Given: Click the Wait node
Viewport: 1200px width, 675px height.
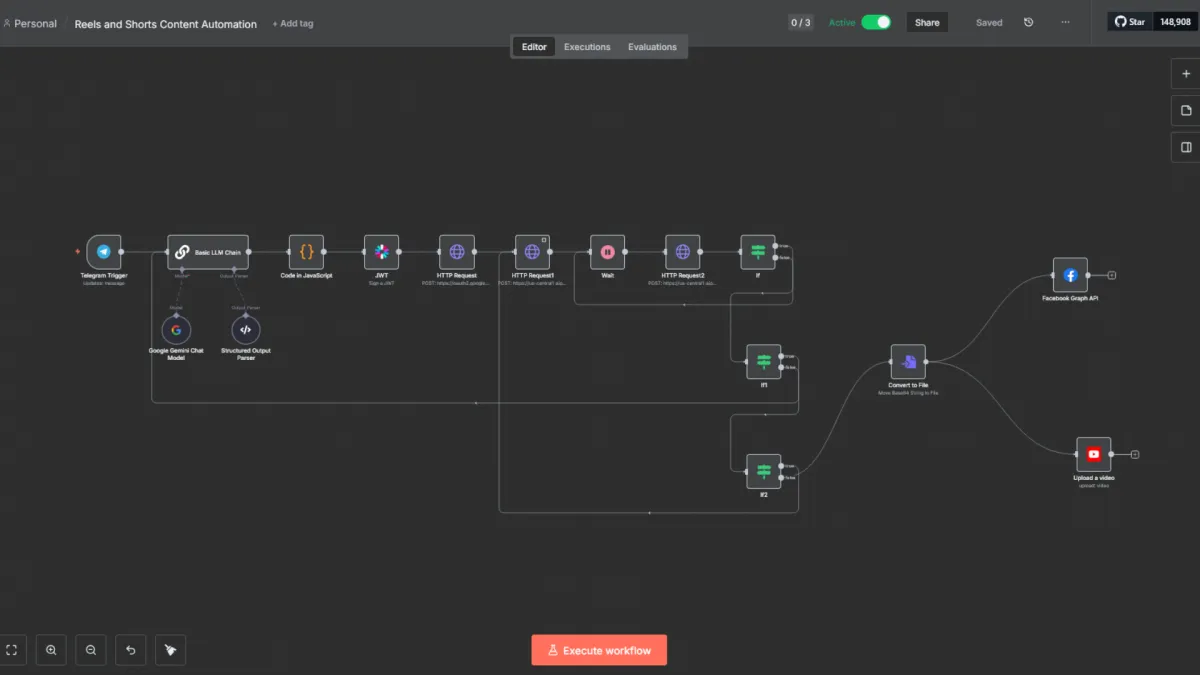Looking at the screenshot, I should point(607,252).
